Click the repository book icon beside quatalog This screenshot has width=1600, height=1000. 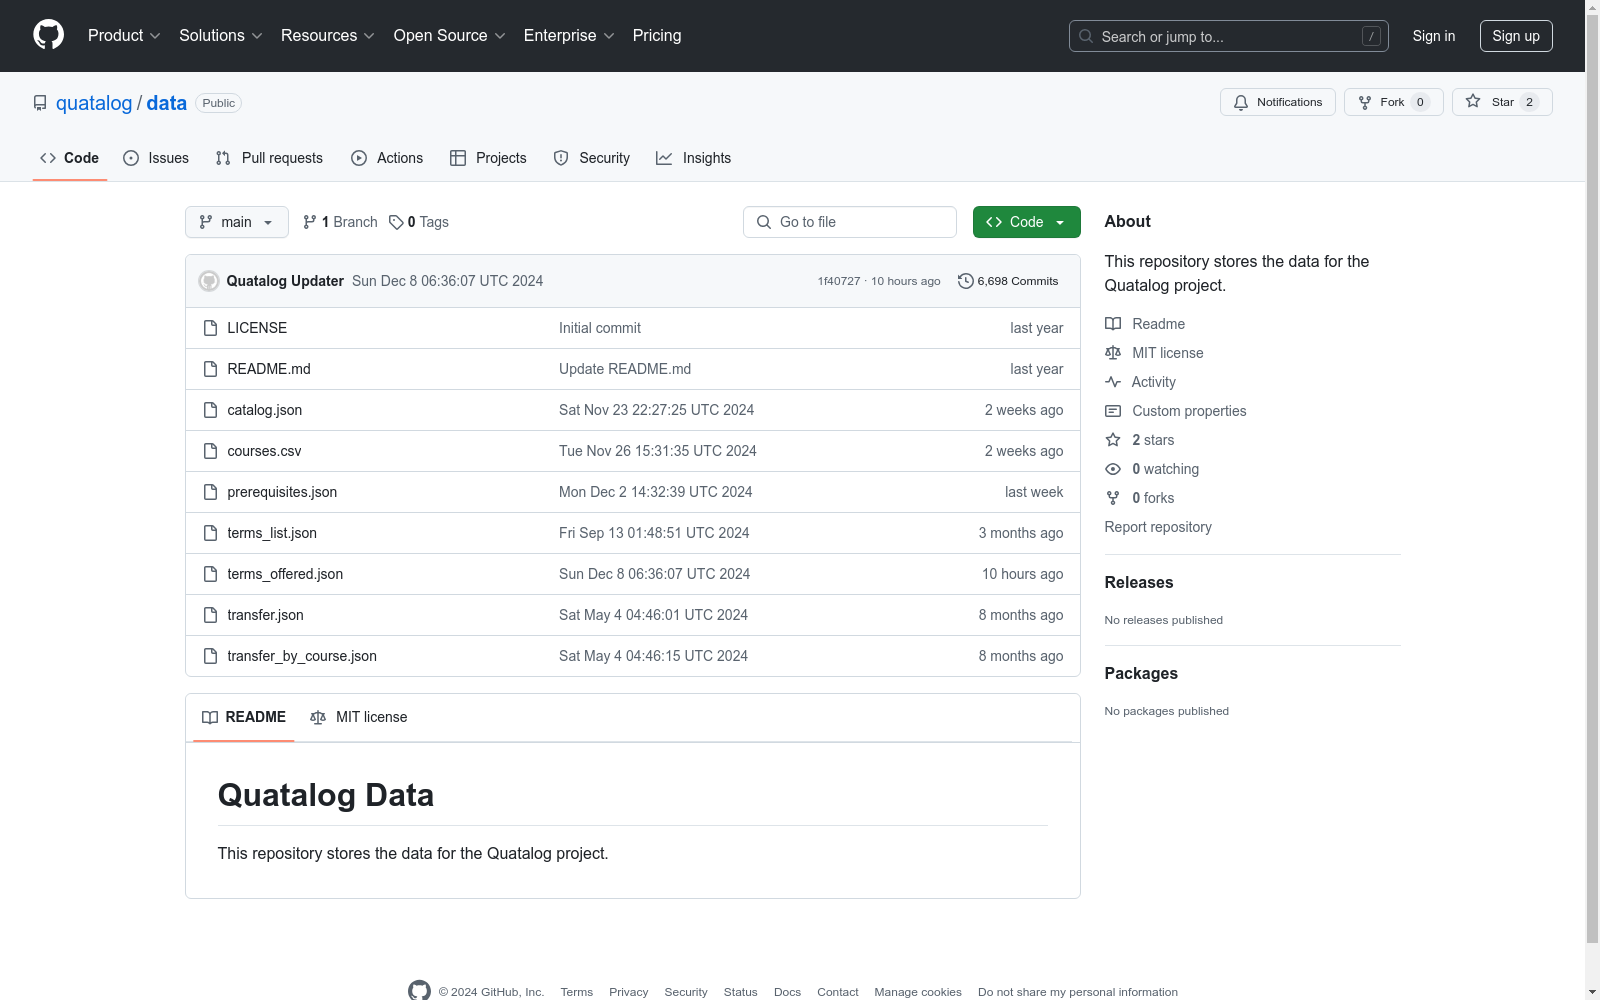coord(40,103)
